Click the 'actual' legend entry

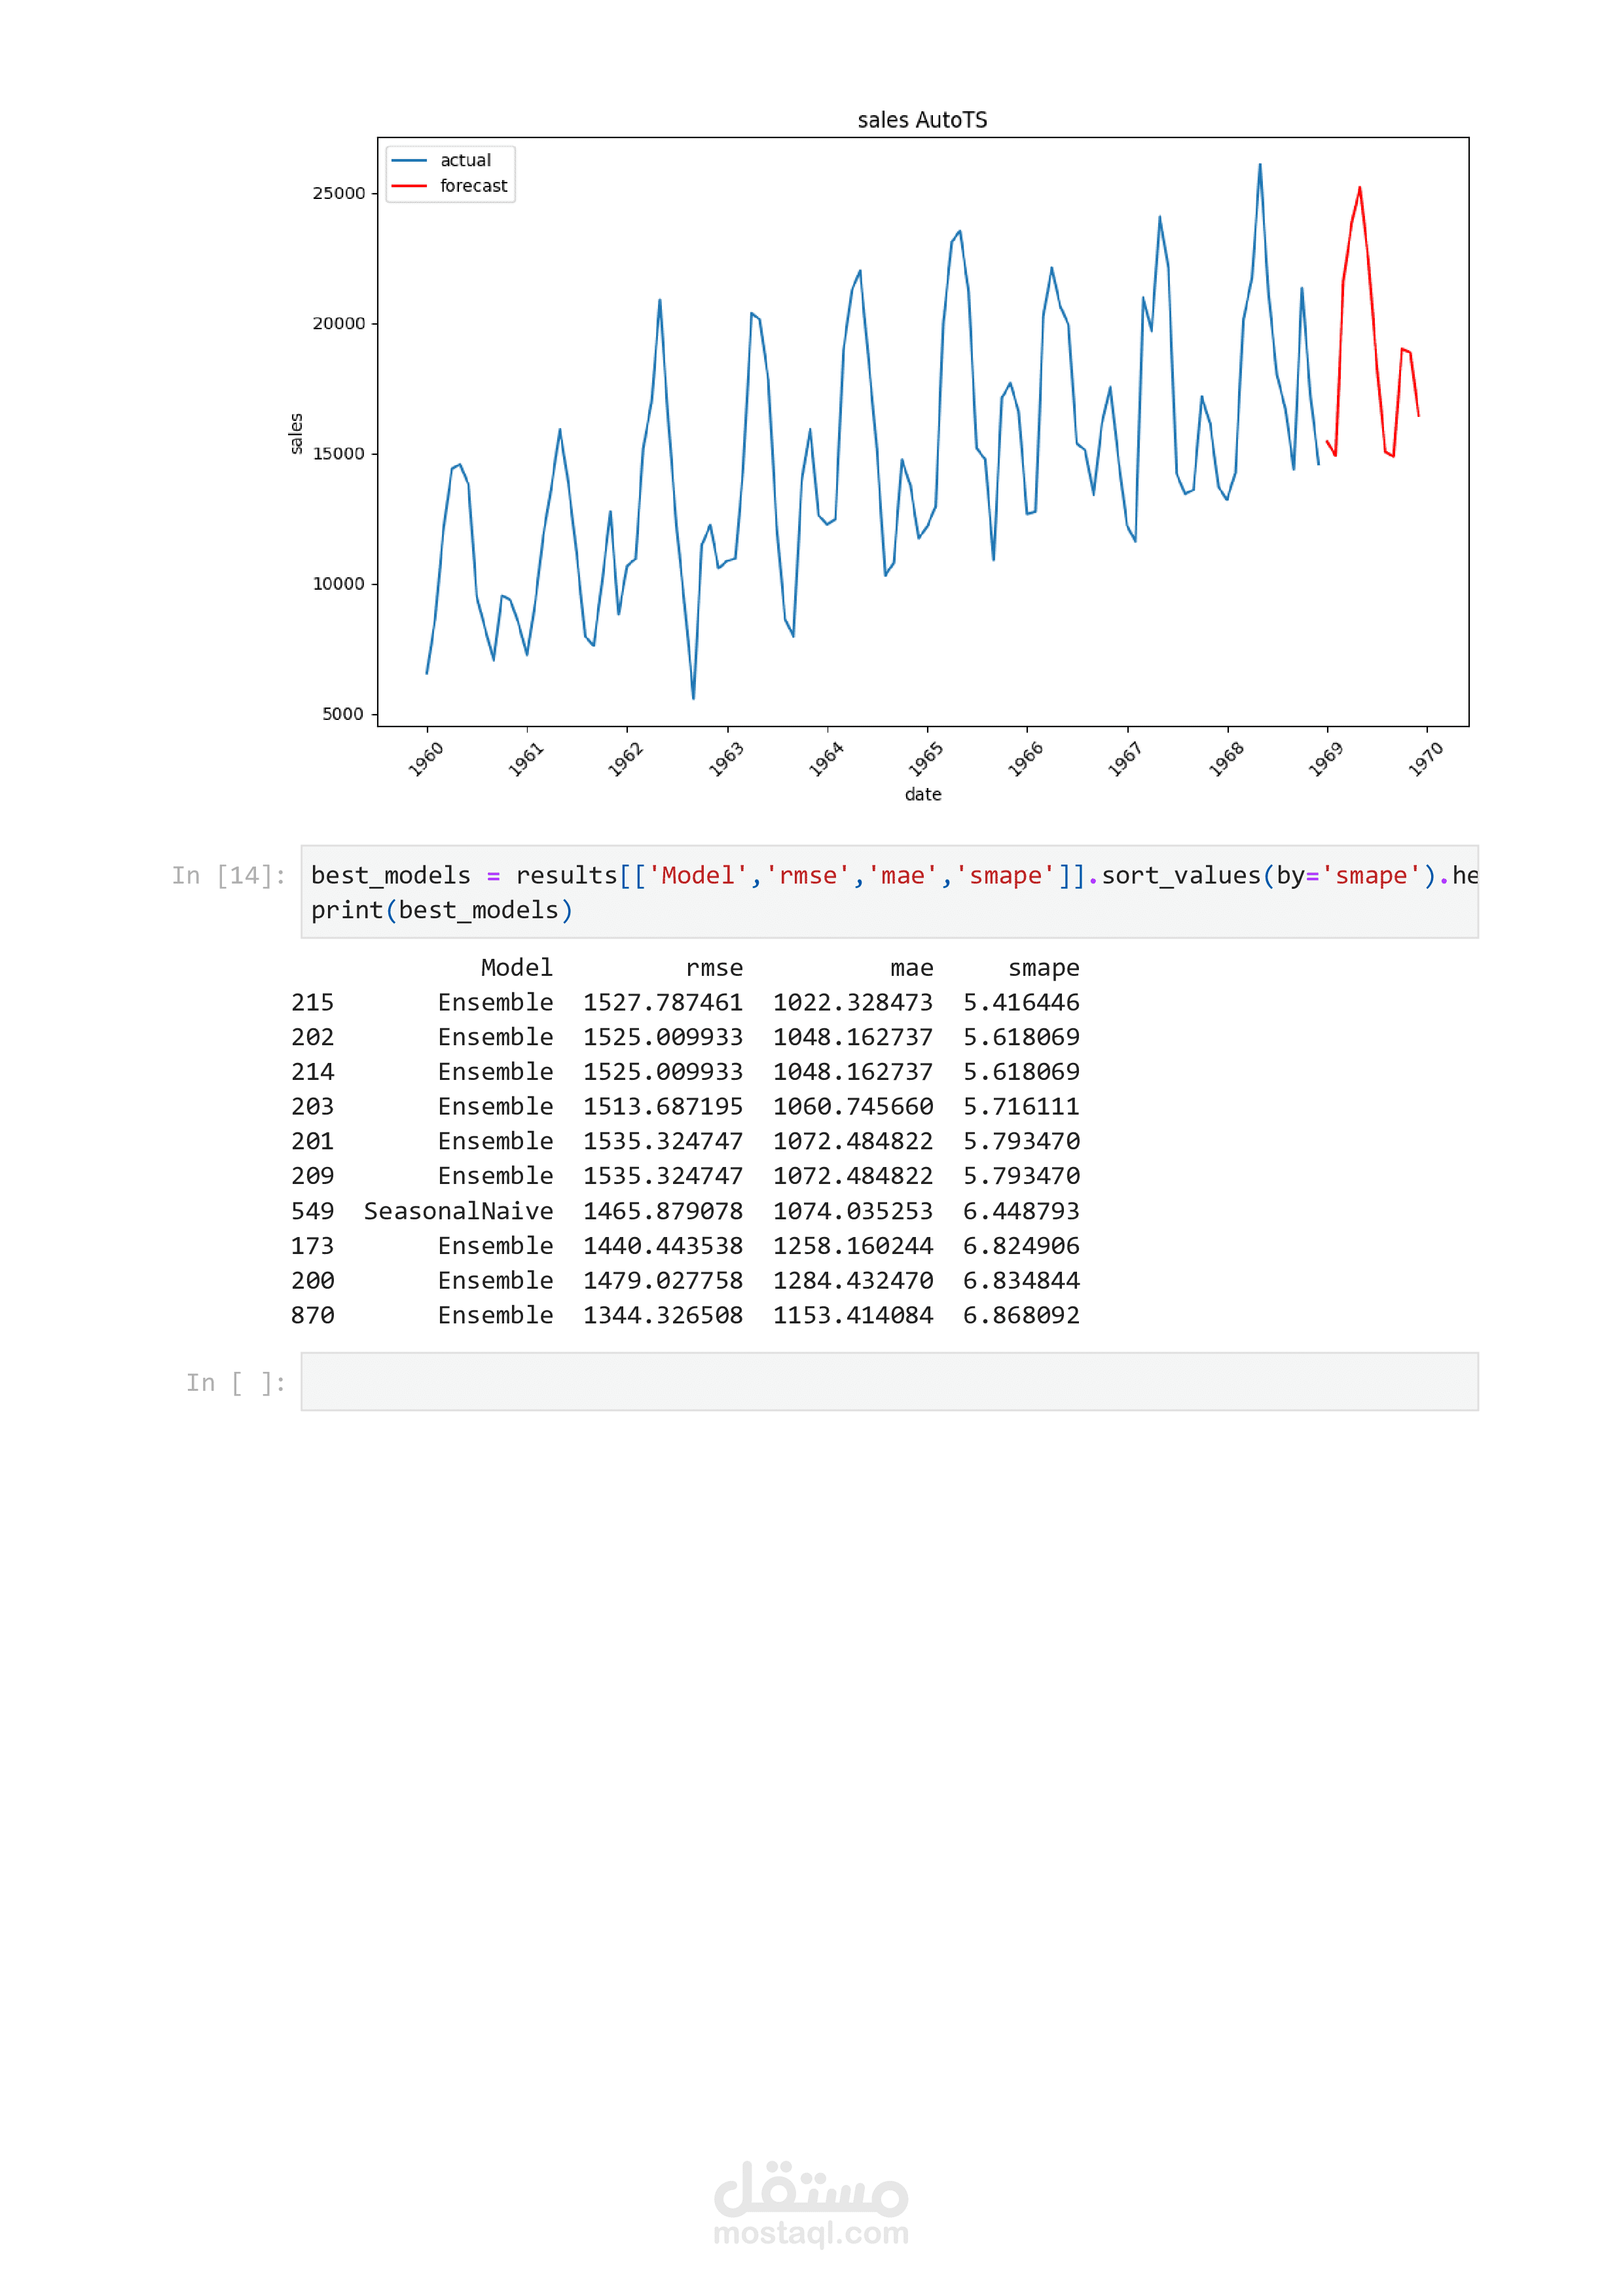(x=466, y=160)
